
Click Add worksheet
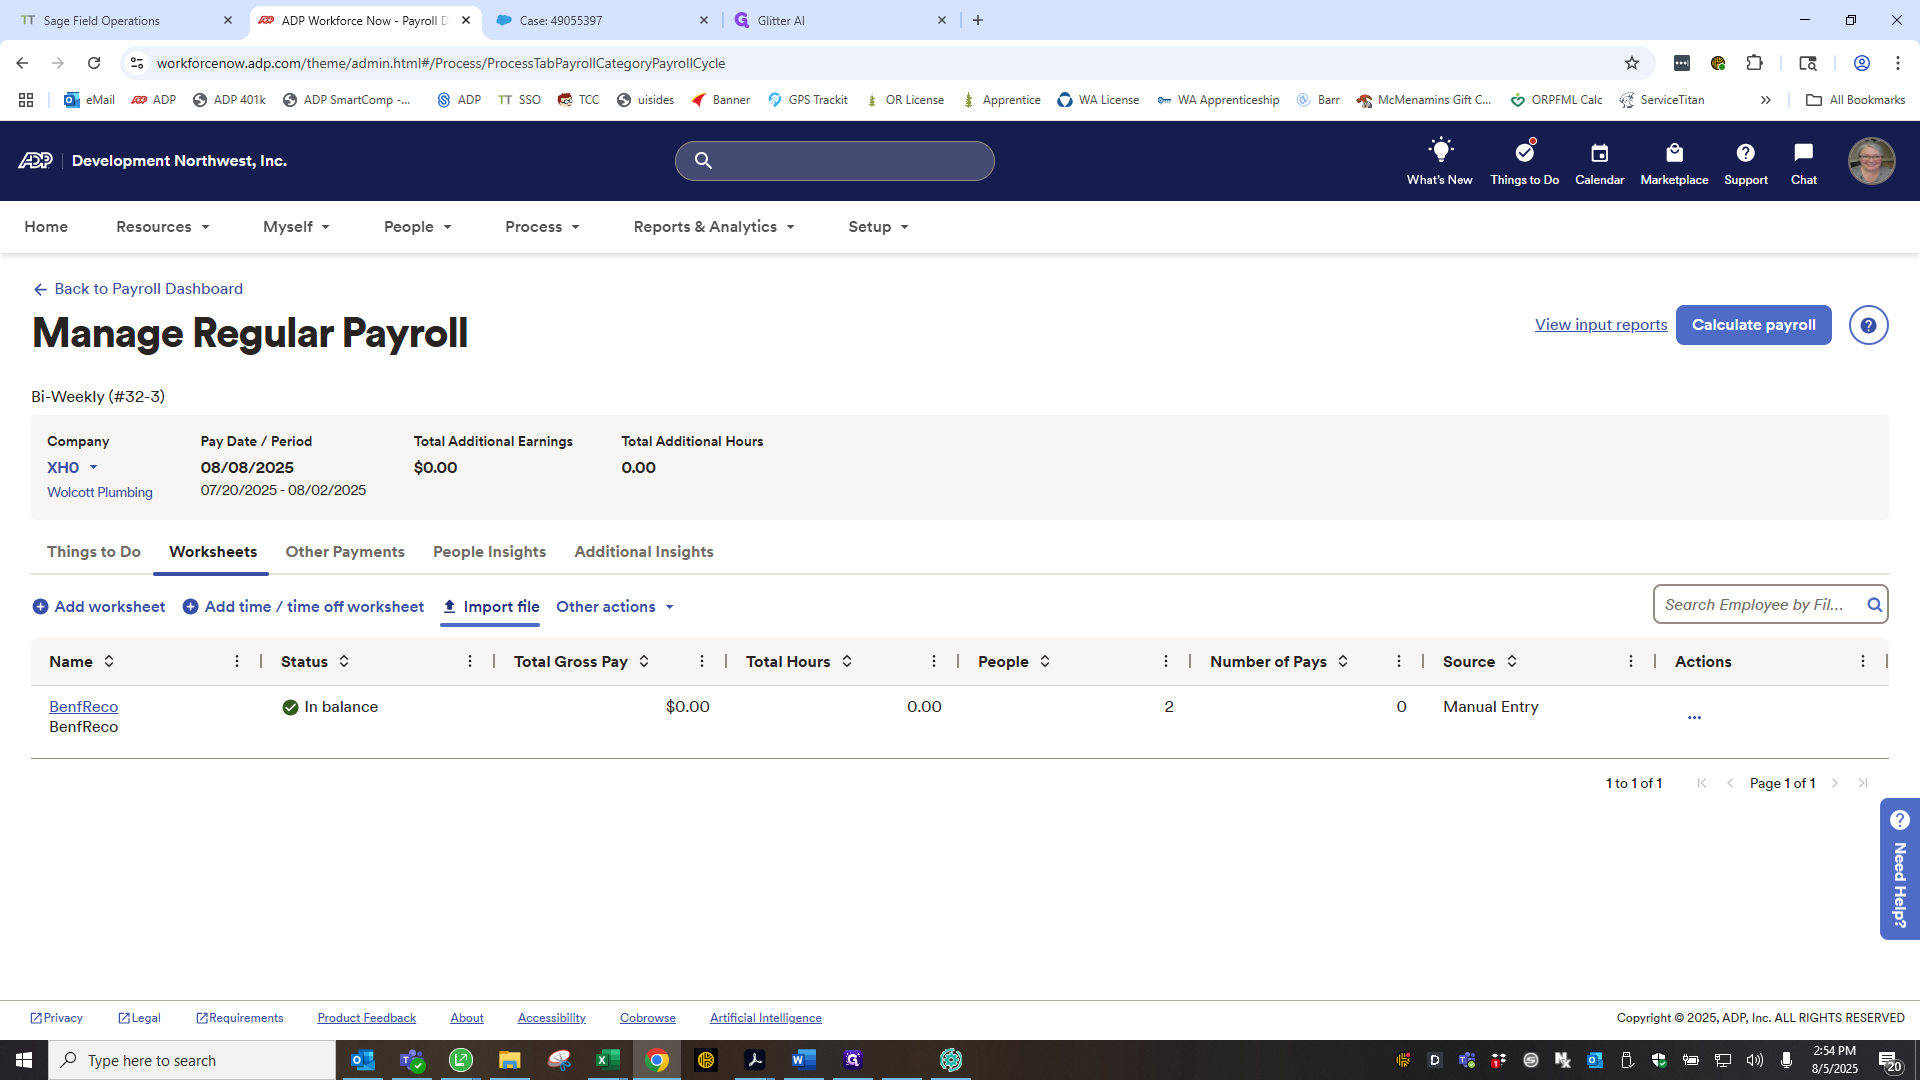tap(99, 607)
